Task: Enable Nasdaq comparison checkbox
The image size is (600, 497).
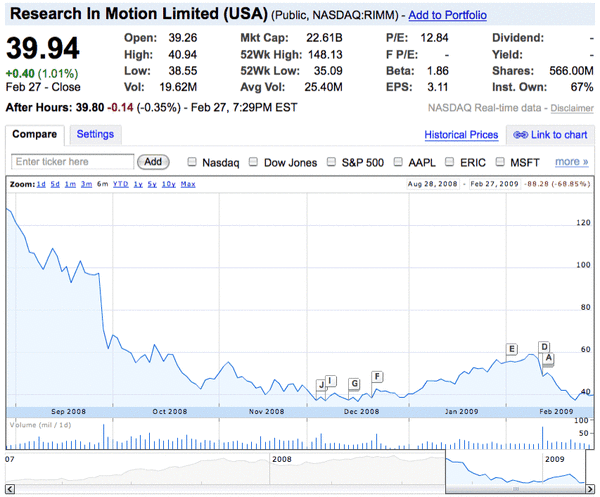Action: 192,162
